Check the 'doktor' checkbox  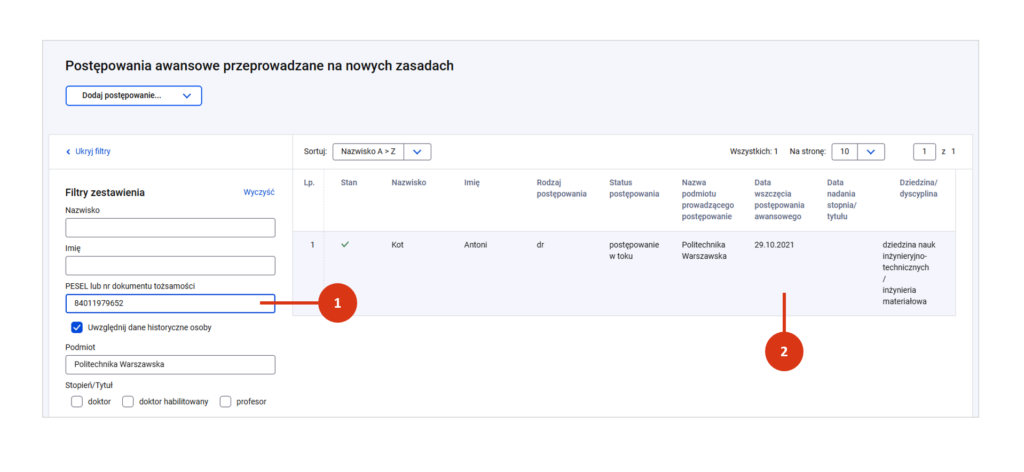pos(77,402)
